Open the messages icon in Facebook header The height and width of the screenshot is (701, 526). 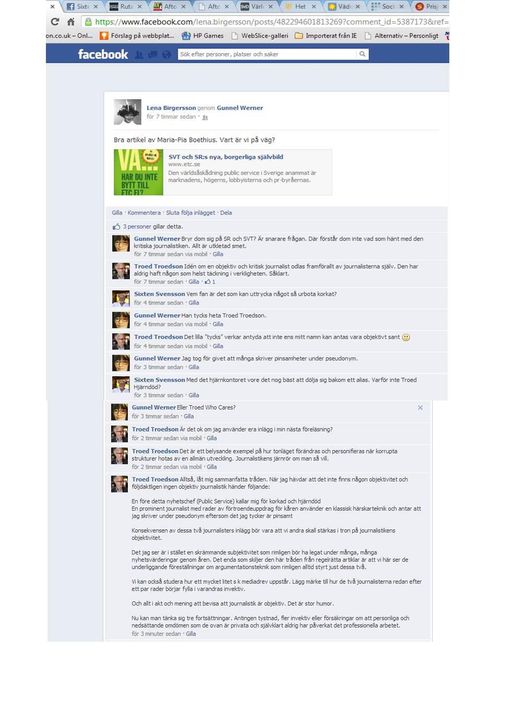click(x=153, y=55)
